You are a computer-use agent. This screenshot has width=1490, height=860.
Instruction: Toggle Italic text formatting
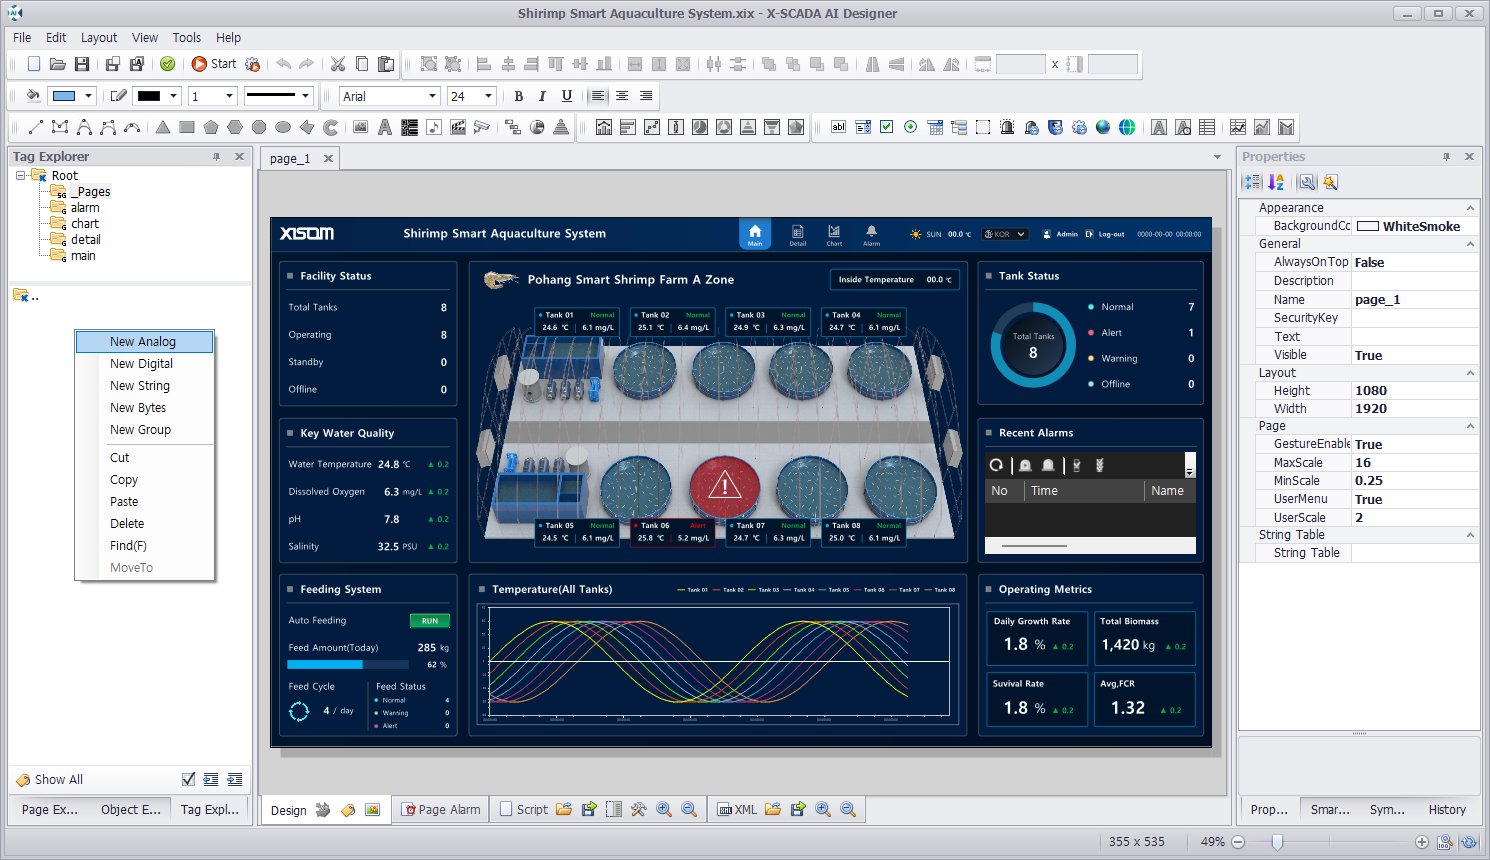pyautogui.click(x=543, y=96)
